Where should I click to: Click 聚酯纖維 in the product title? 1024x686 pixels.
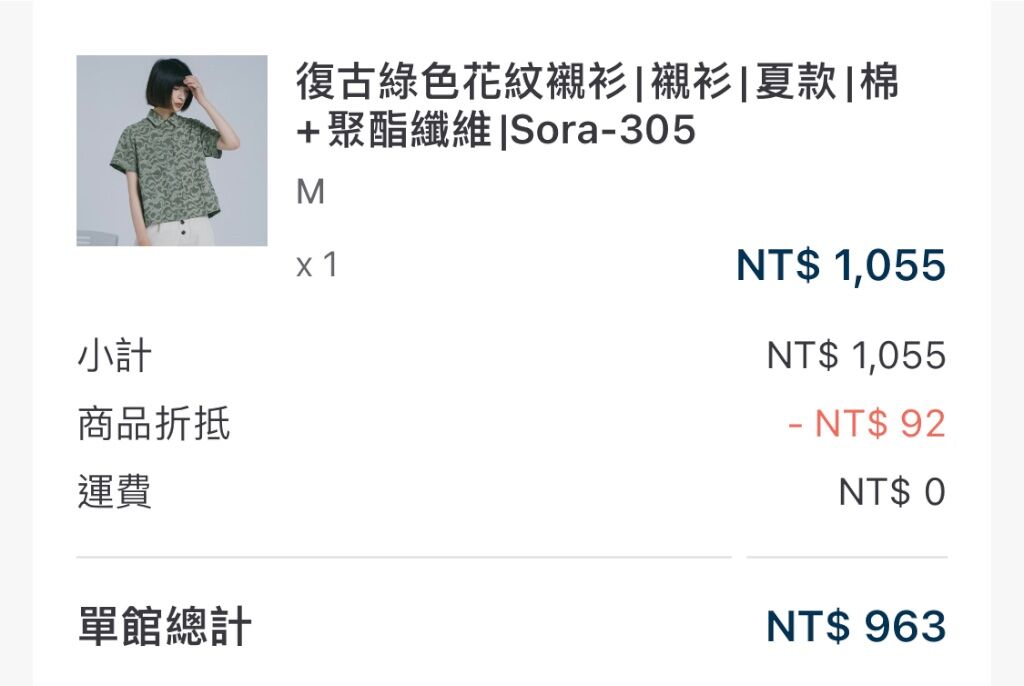[x=409, y=129]
